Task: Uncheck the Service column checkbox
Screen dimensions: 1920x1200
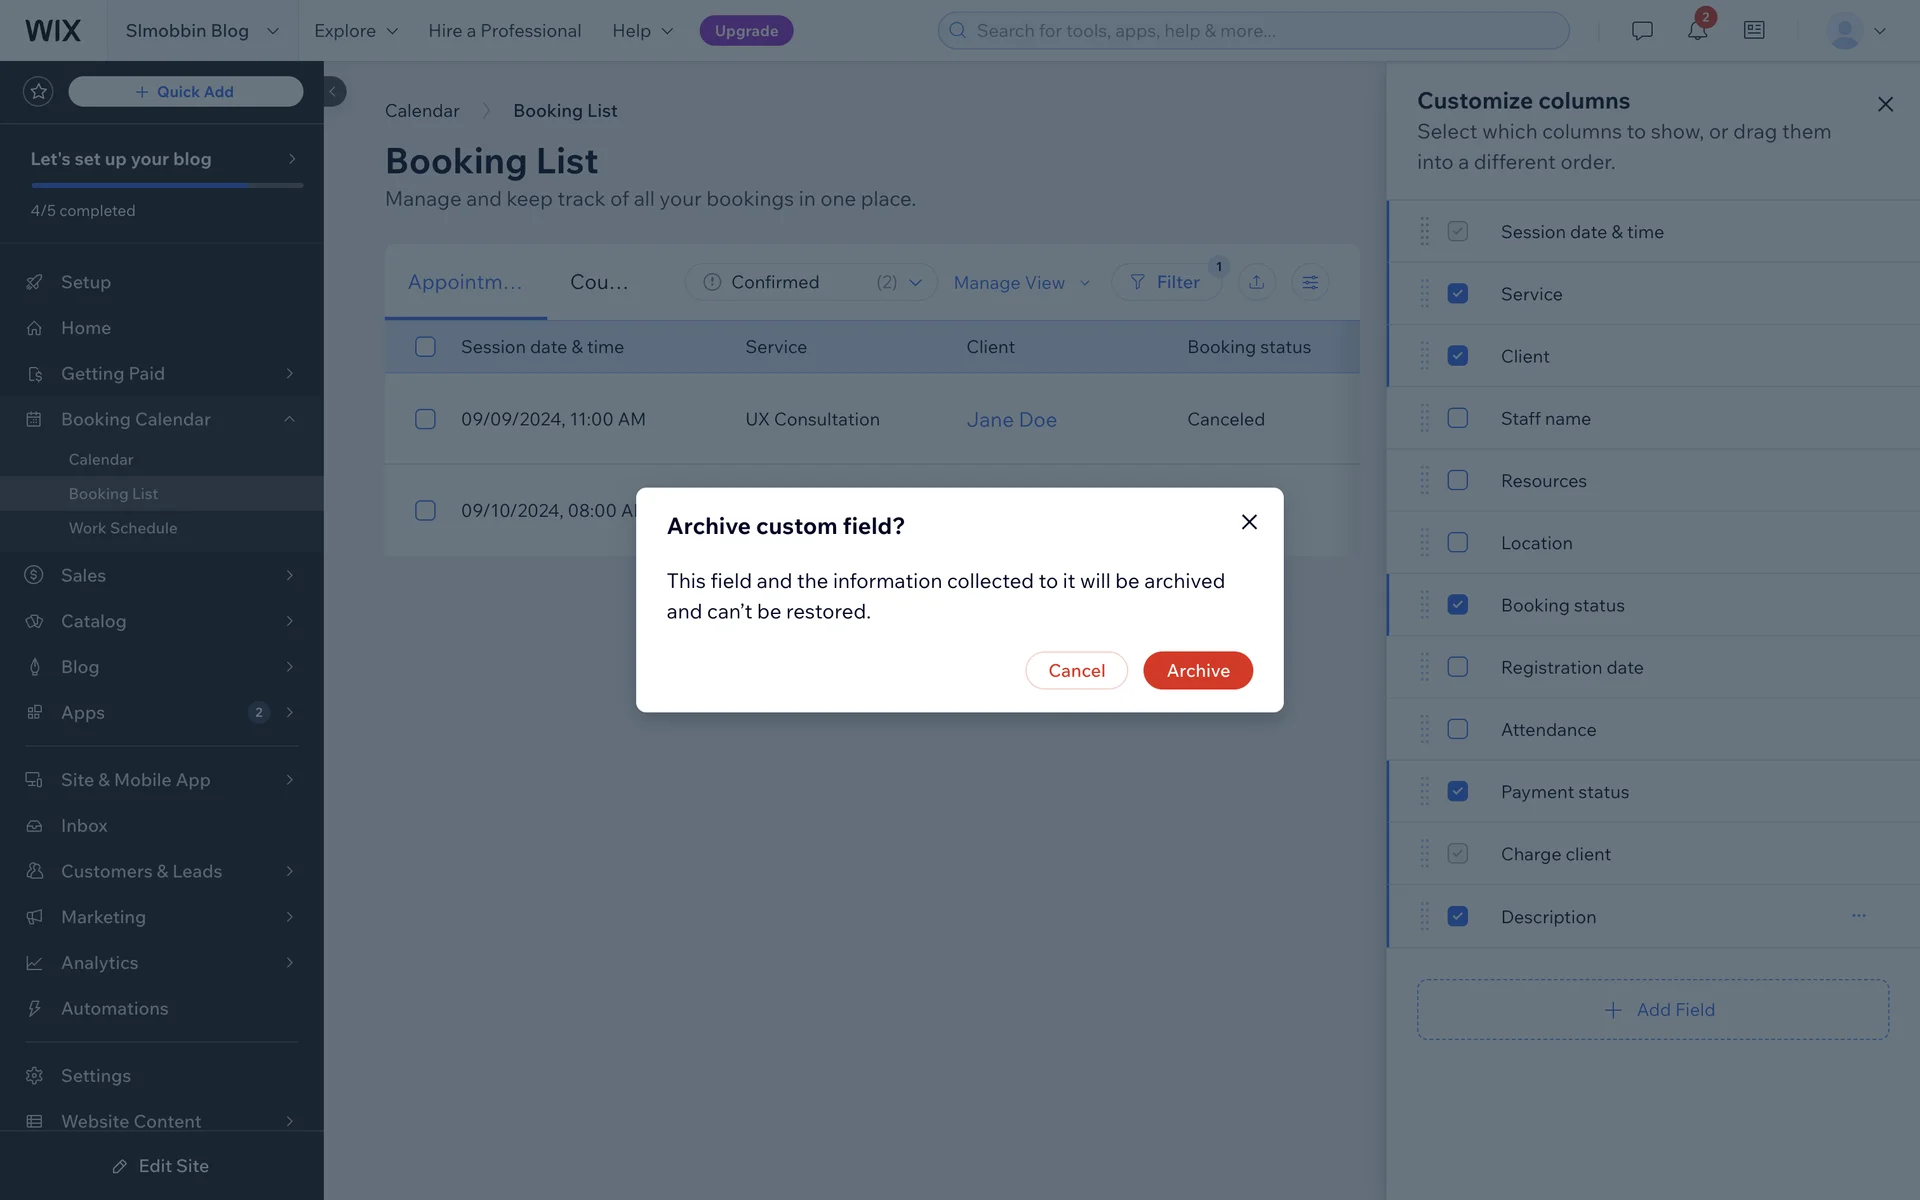Action: 1457,294
